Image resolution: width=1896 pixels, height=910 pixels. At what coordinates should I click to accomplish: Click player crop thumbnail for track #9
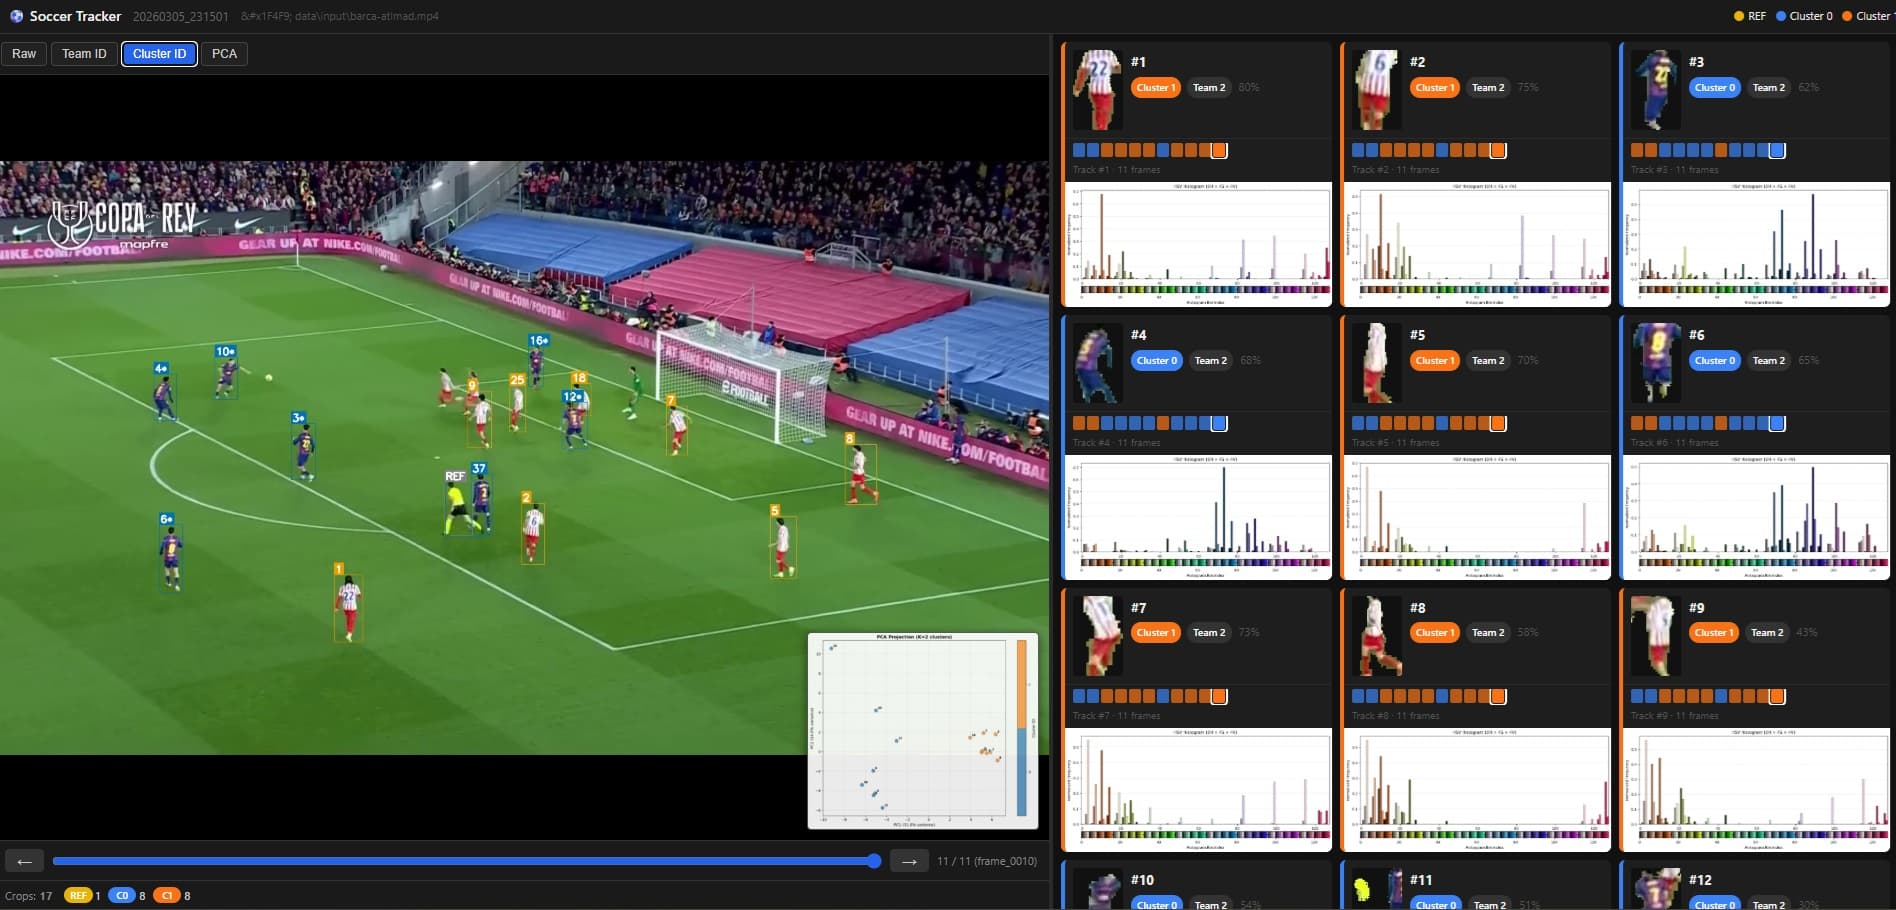(x=1655, y=636)
